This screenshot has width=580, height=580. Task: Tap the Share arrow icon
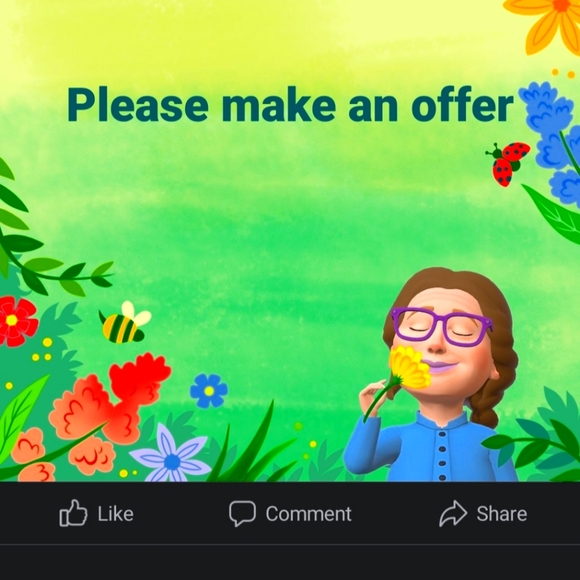pyautogui.click(x=453, y=513)
